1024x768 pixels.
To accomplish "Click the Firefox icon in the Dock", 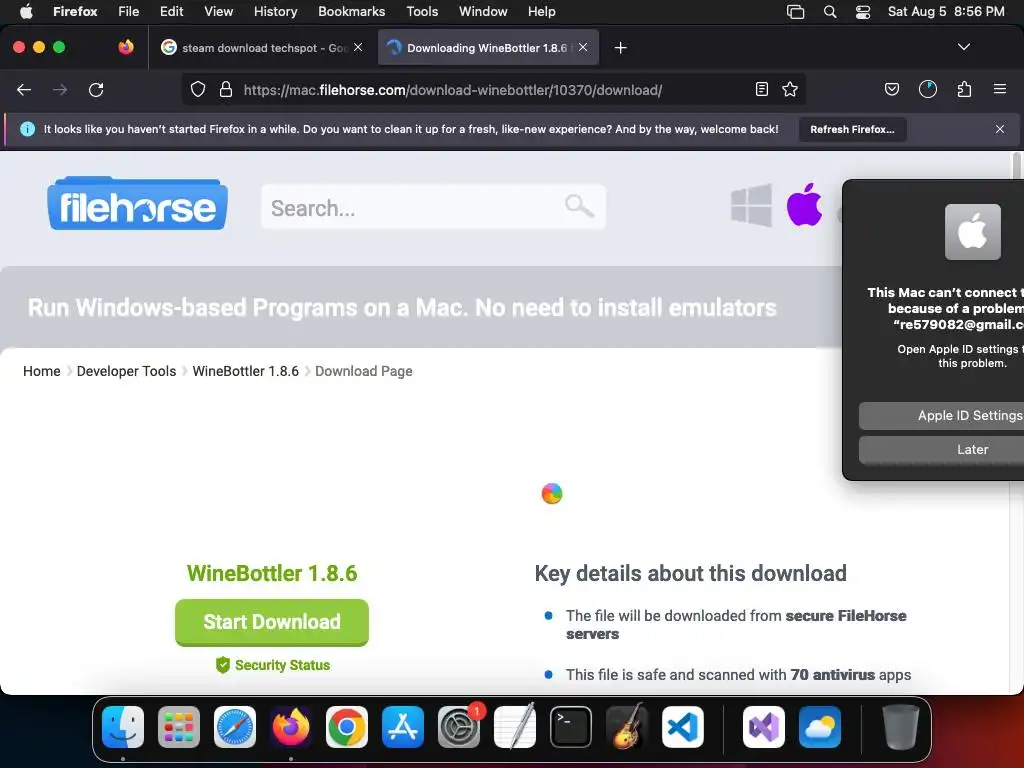I will (x=291, y=727).
